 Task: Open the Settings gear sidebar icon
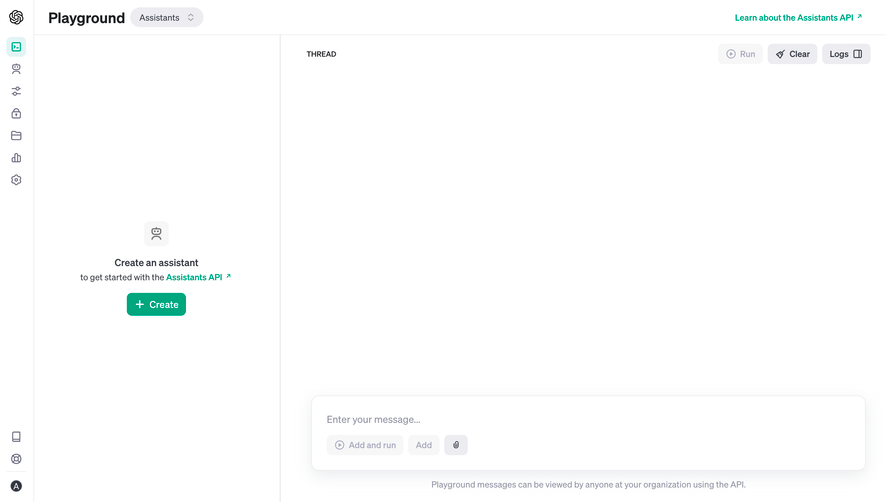click(16, 180)
